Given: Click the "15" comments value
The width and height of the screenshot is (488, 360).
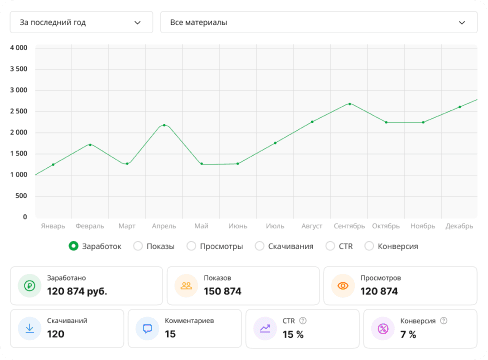Looking at the screenshot, I should [x=170, y=334].
